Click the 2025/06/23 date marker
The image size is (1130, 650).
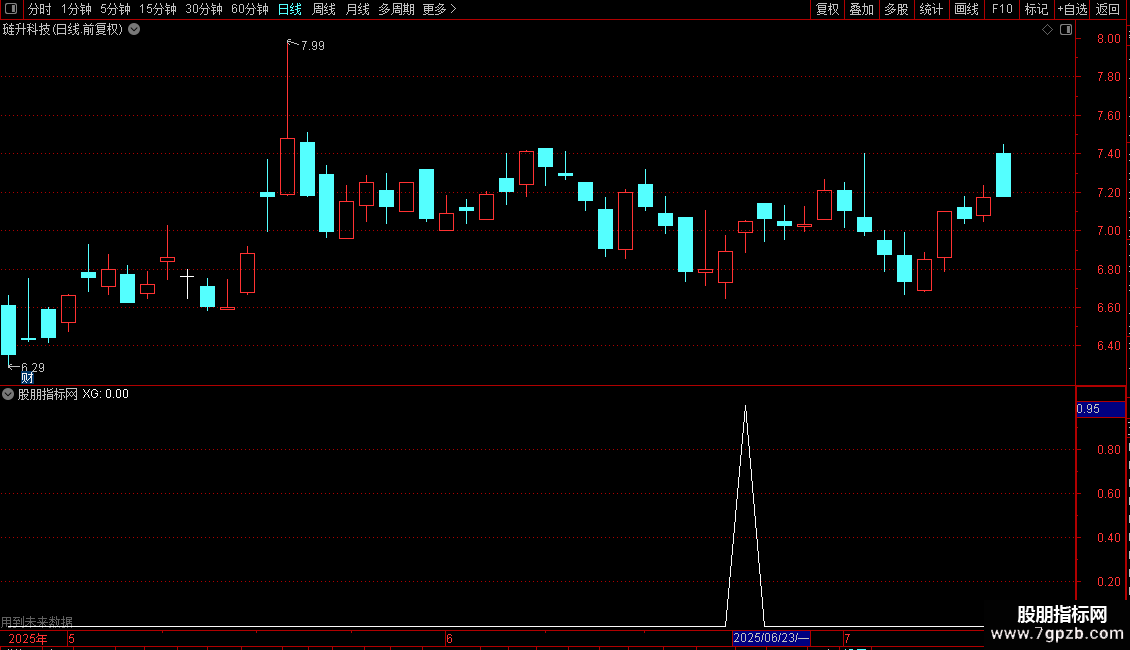771,638
